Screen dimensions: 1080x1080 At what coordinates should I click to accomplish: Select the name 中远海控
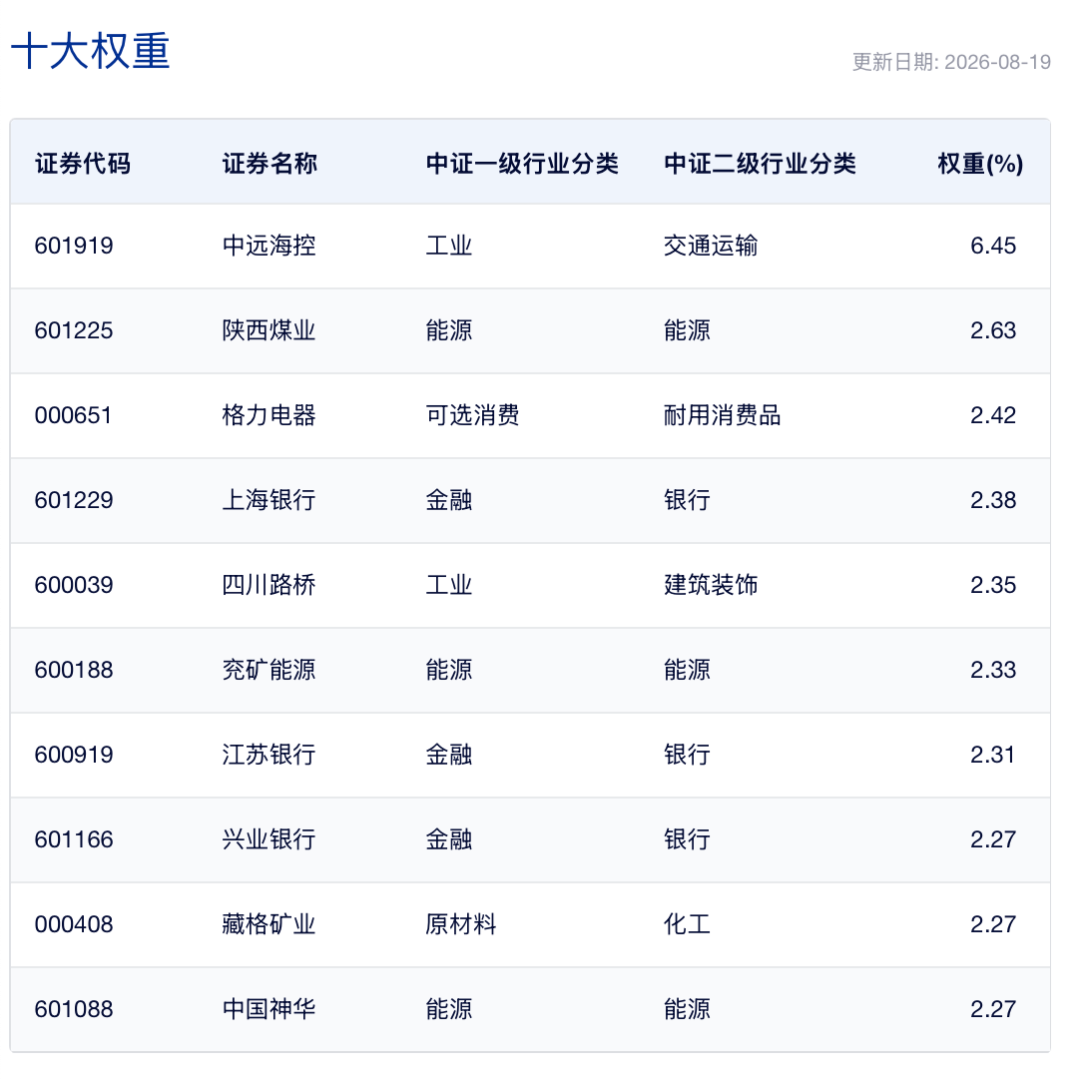pyautogui.click(x=269, y=246)
